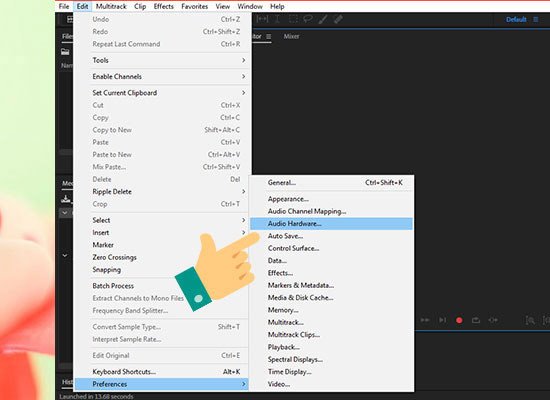Click the red Record button
The height and width of the screenshot is (400, 550).
click(x=459, y=320)
